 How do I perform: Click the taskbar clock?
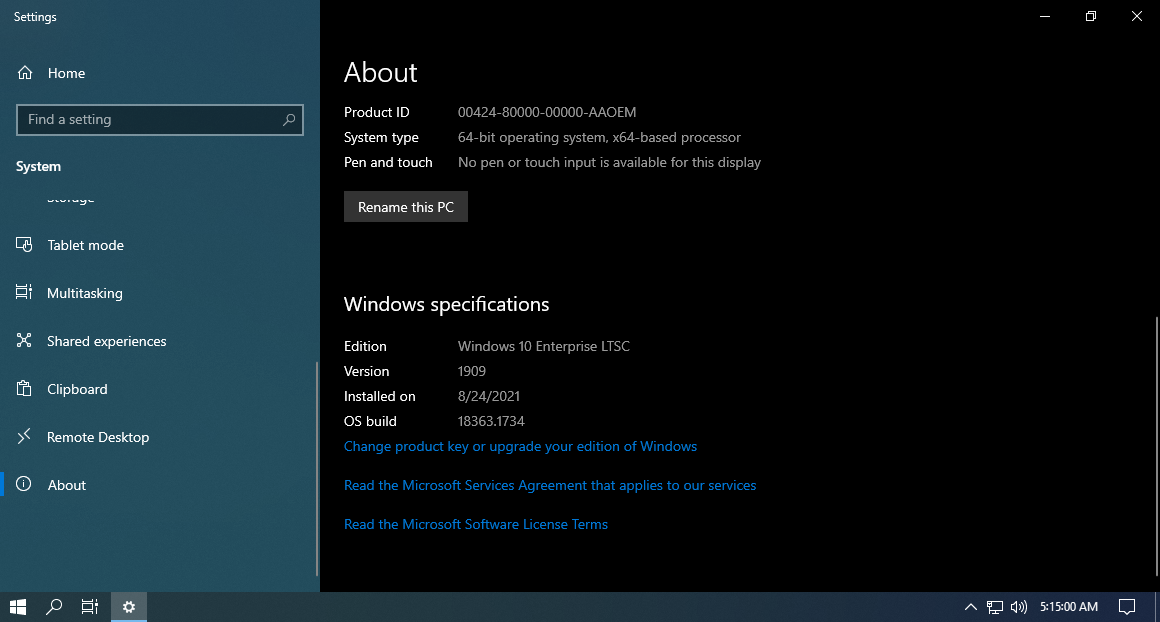[1069, 607]
